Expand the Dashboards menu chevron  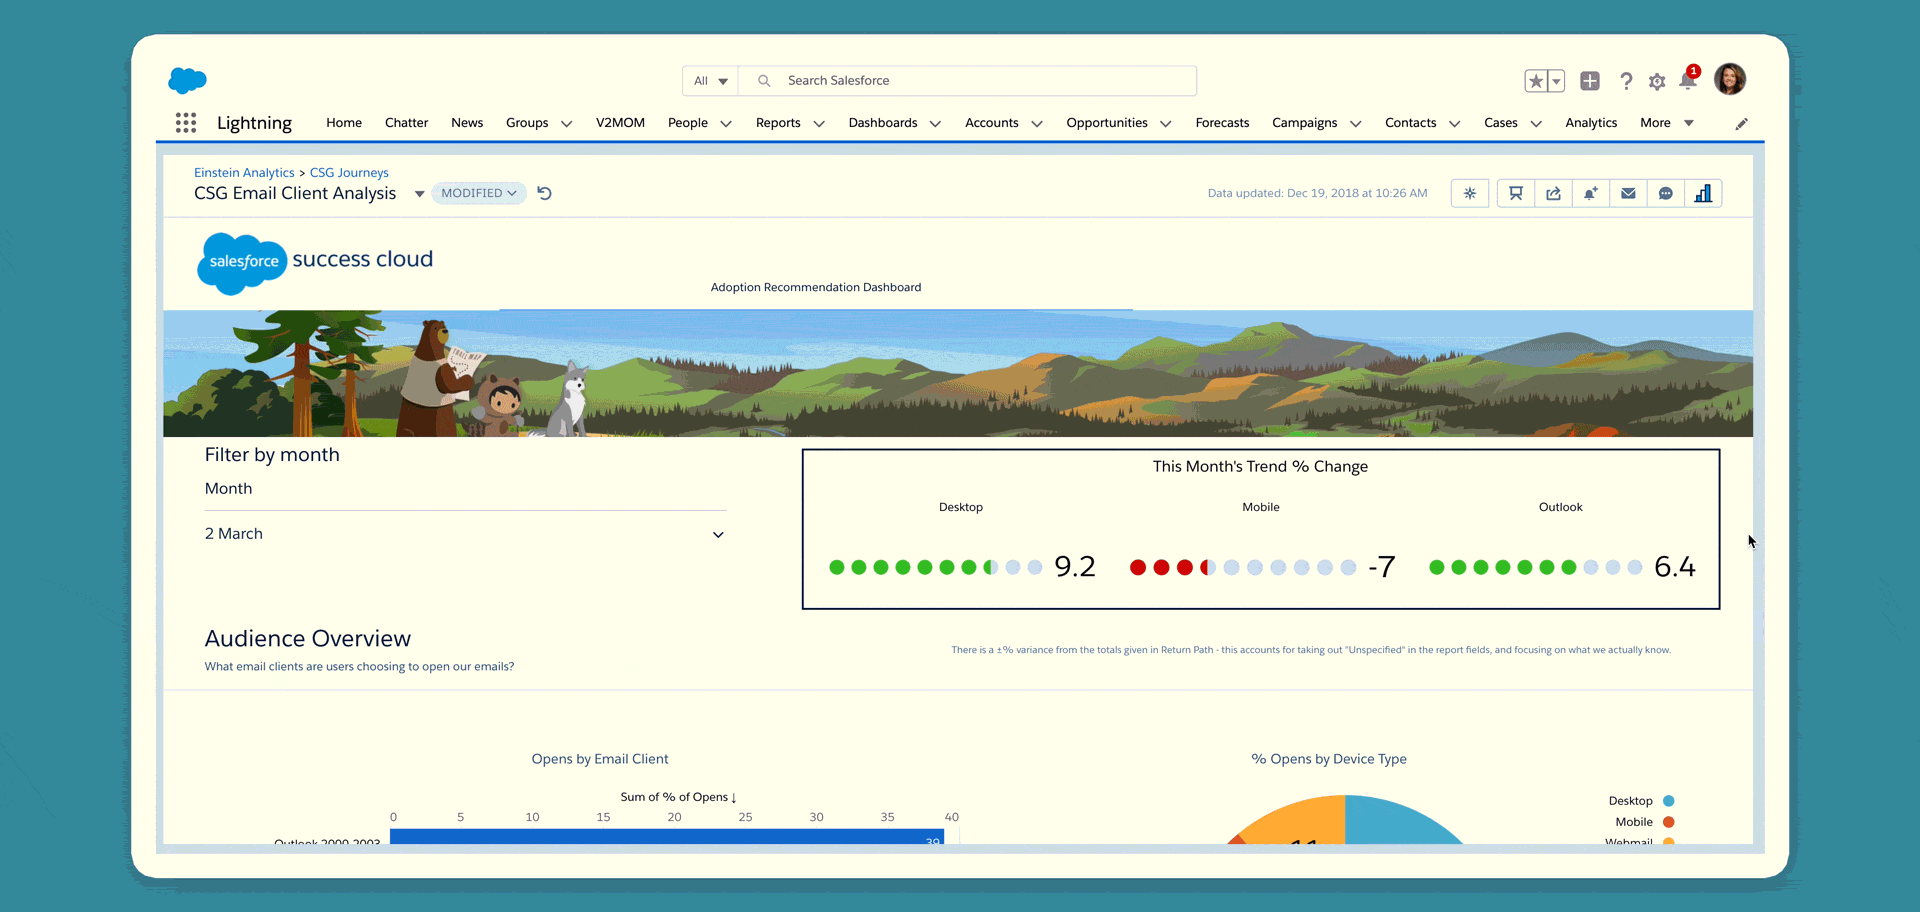[x=935, y=124]
